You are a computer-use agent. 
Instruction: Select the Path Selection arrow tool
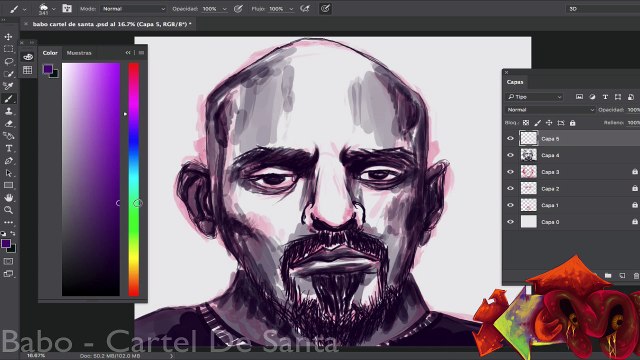[x=8, y=173]
